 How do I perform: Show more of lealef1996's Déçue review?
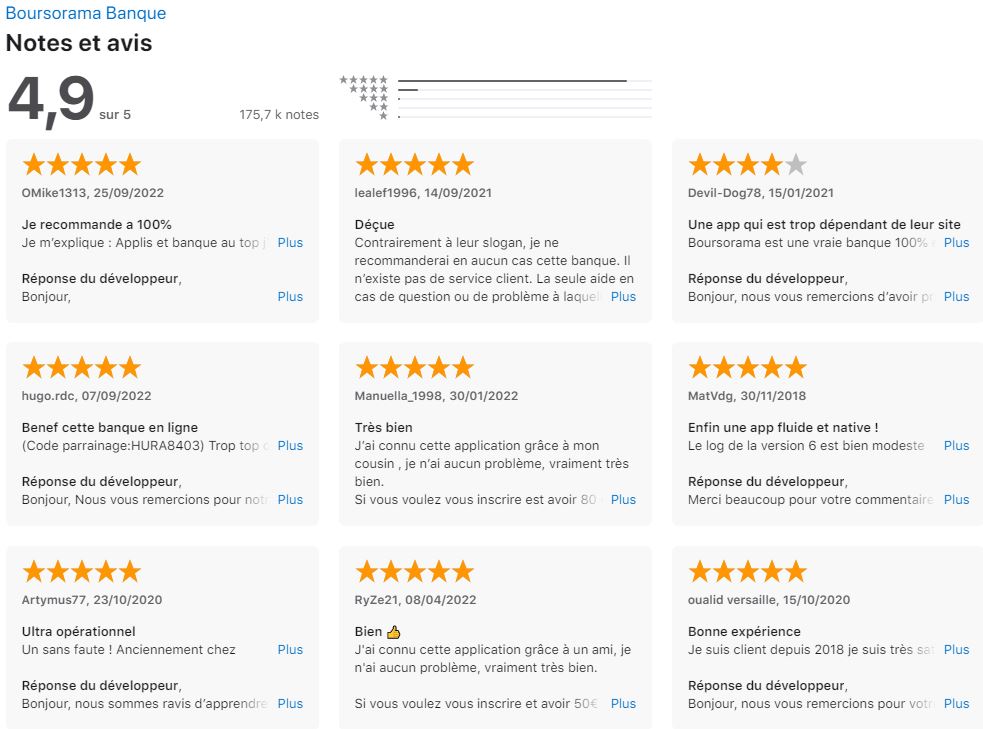pos(623,297)
